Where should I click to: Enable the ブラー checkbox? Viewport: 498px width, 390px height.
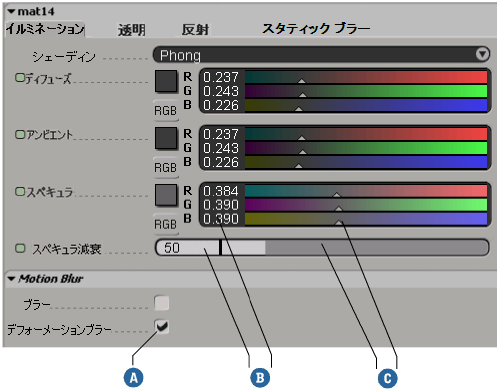(162, 303)
